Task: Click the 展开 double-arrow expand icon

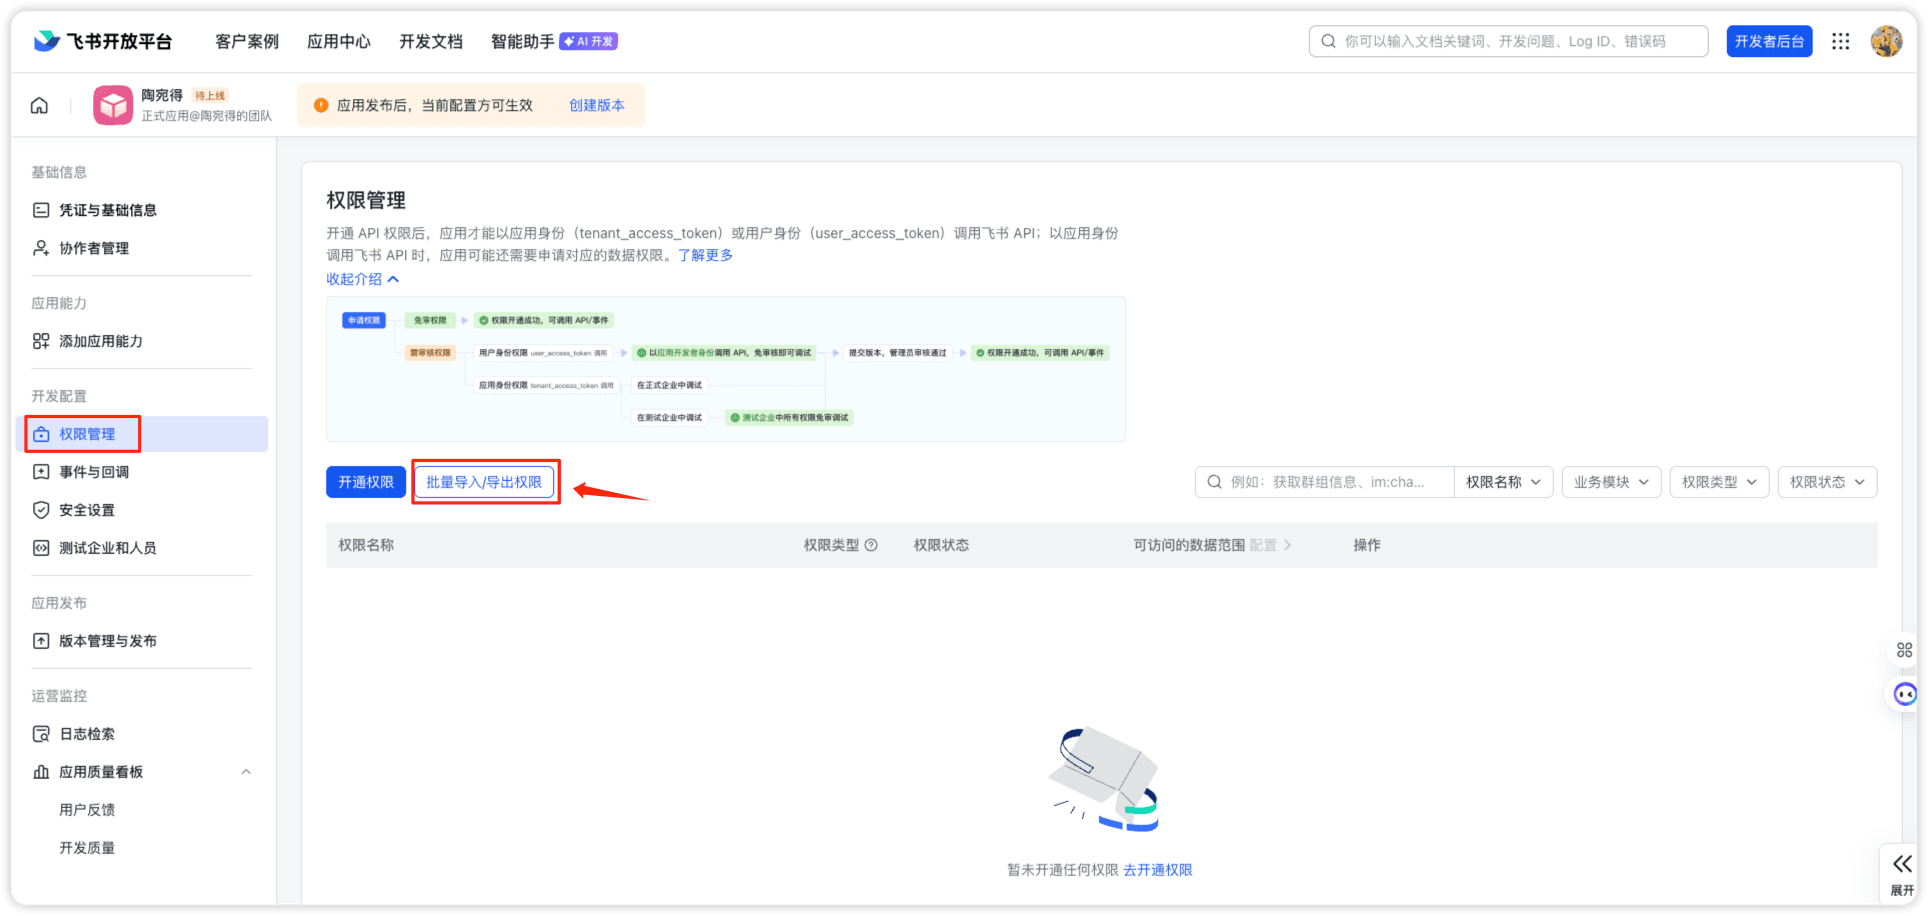Action: click(1902, 864)
